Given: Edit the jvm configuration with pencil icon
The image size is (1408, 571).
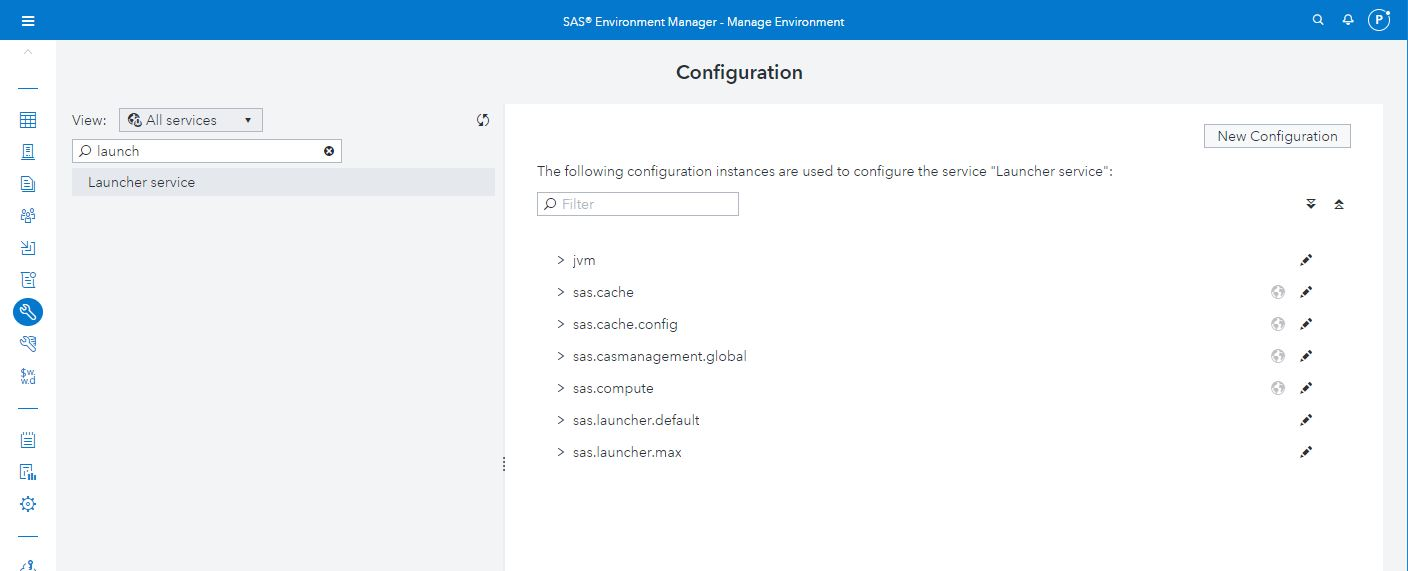Looking at the screenshot, I should point(1305,260).
